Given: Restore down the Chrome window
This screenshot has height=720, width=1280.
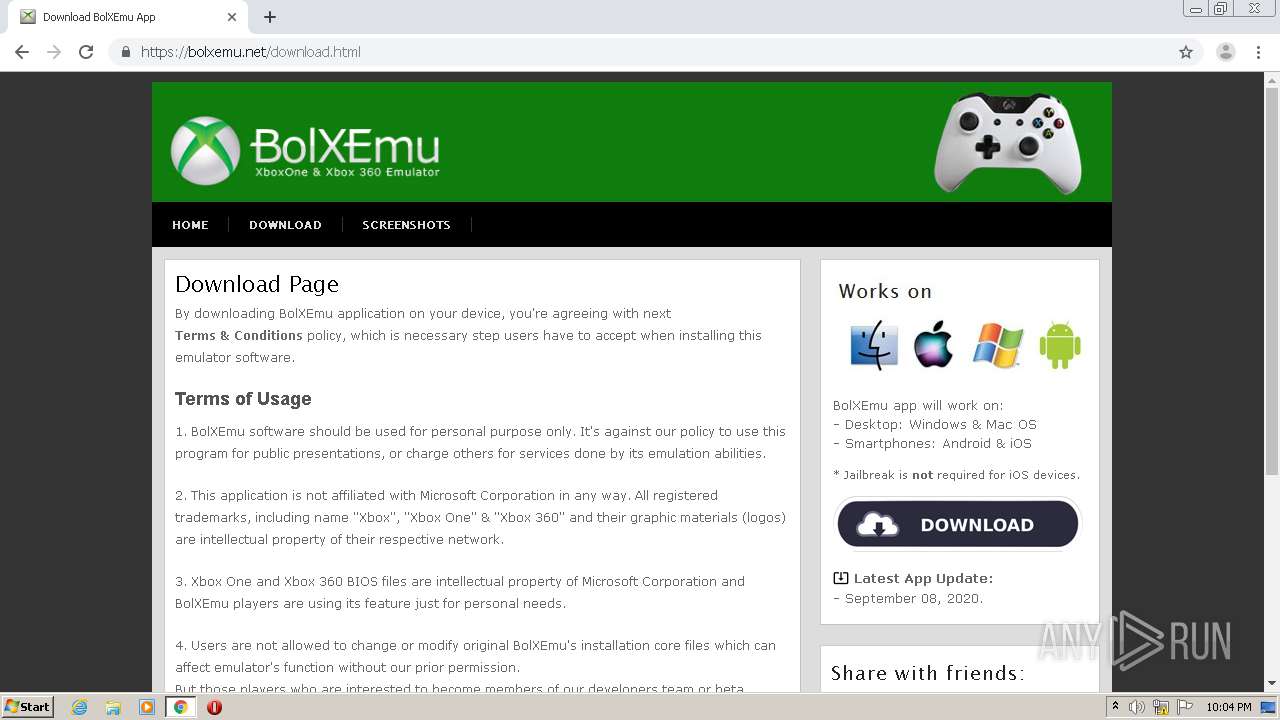Looking at the screenshot, I should coord(1221,9).
